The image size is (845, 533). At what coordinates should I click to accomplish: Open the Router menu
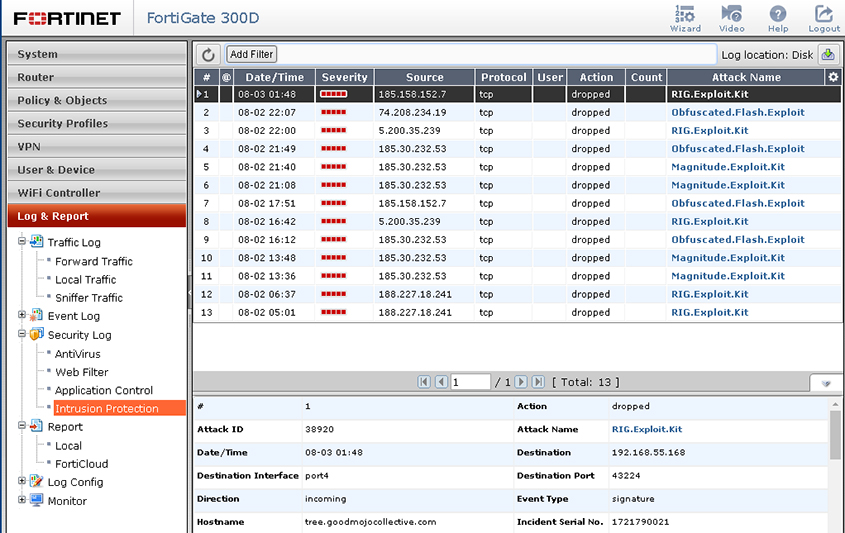tap(97, 77)
